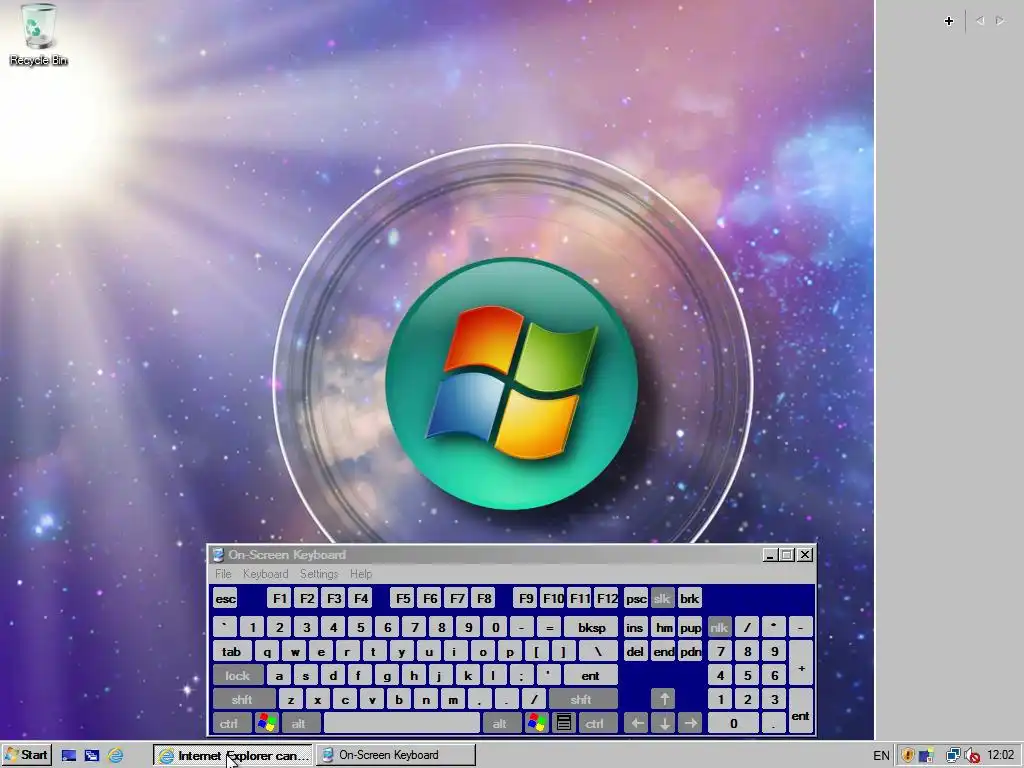Click the right-pointing triangle in the right panel

coord(1000,21)
